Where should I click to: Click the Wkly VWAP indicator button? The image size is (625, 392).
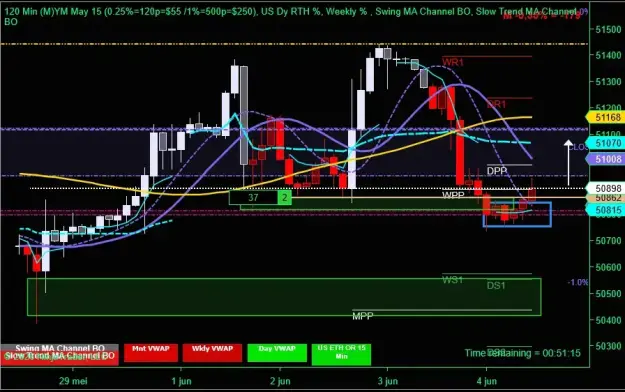(x=212, y=353)
